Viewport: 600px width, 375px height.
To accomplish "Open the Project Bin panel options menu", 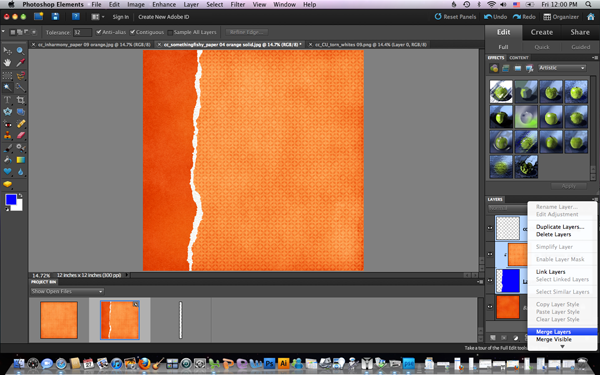I will tap(480, 282).
